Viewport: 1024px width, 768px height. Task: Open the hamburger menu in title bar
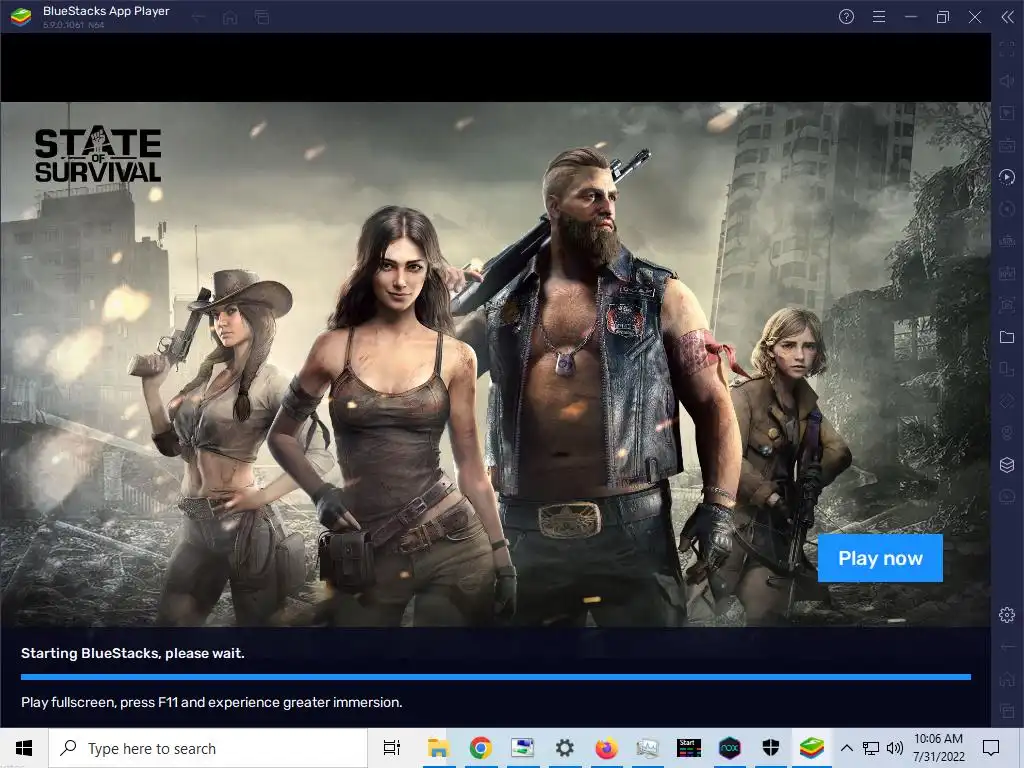878,17
